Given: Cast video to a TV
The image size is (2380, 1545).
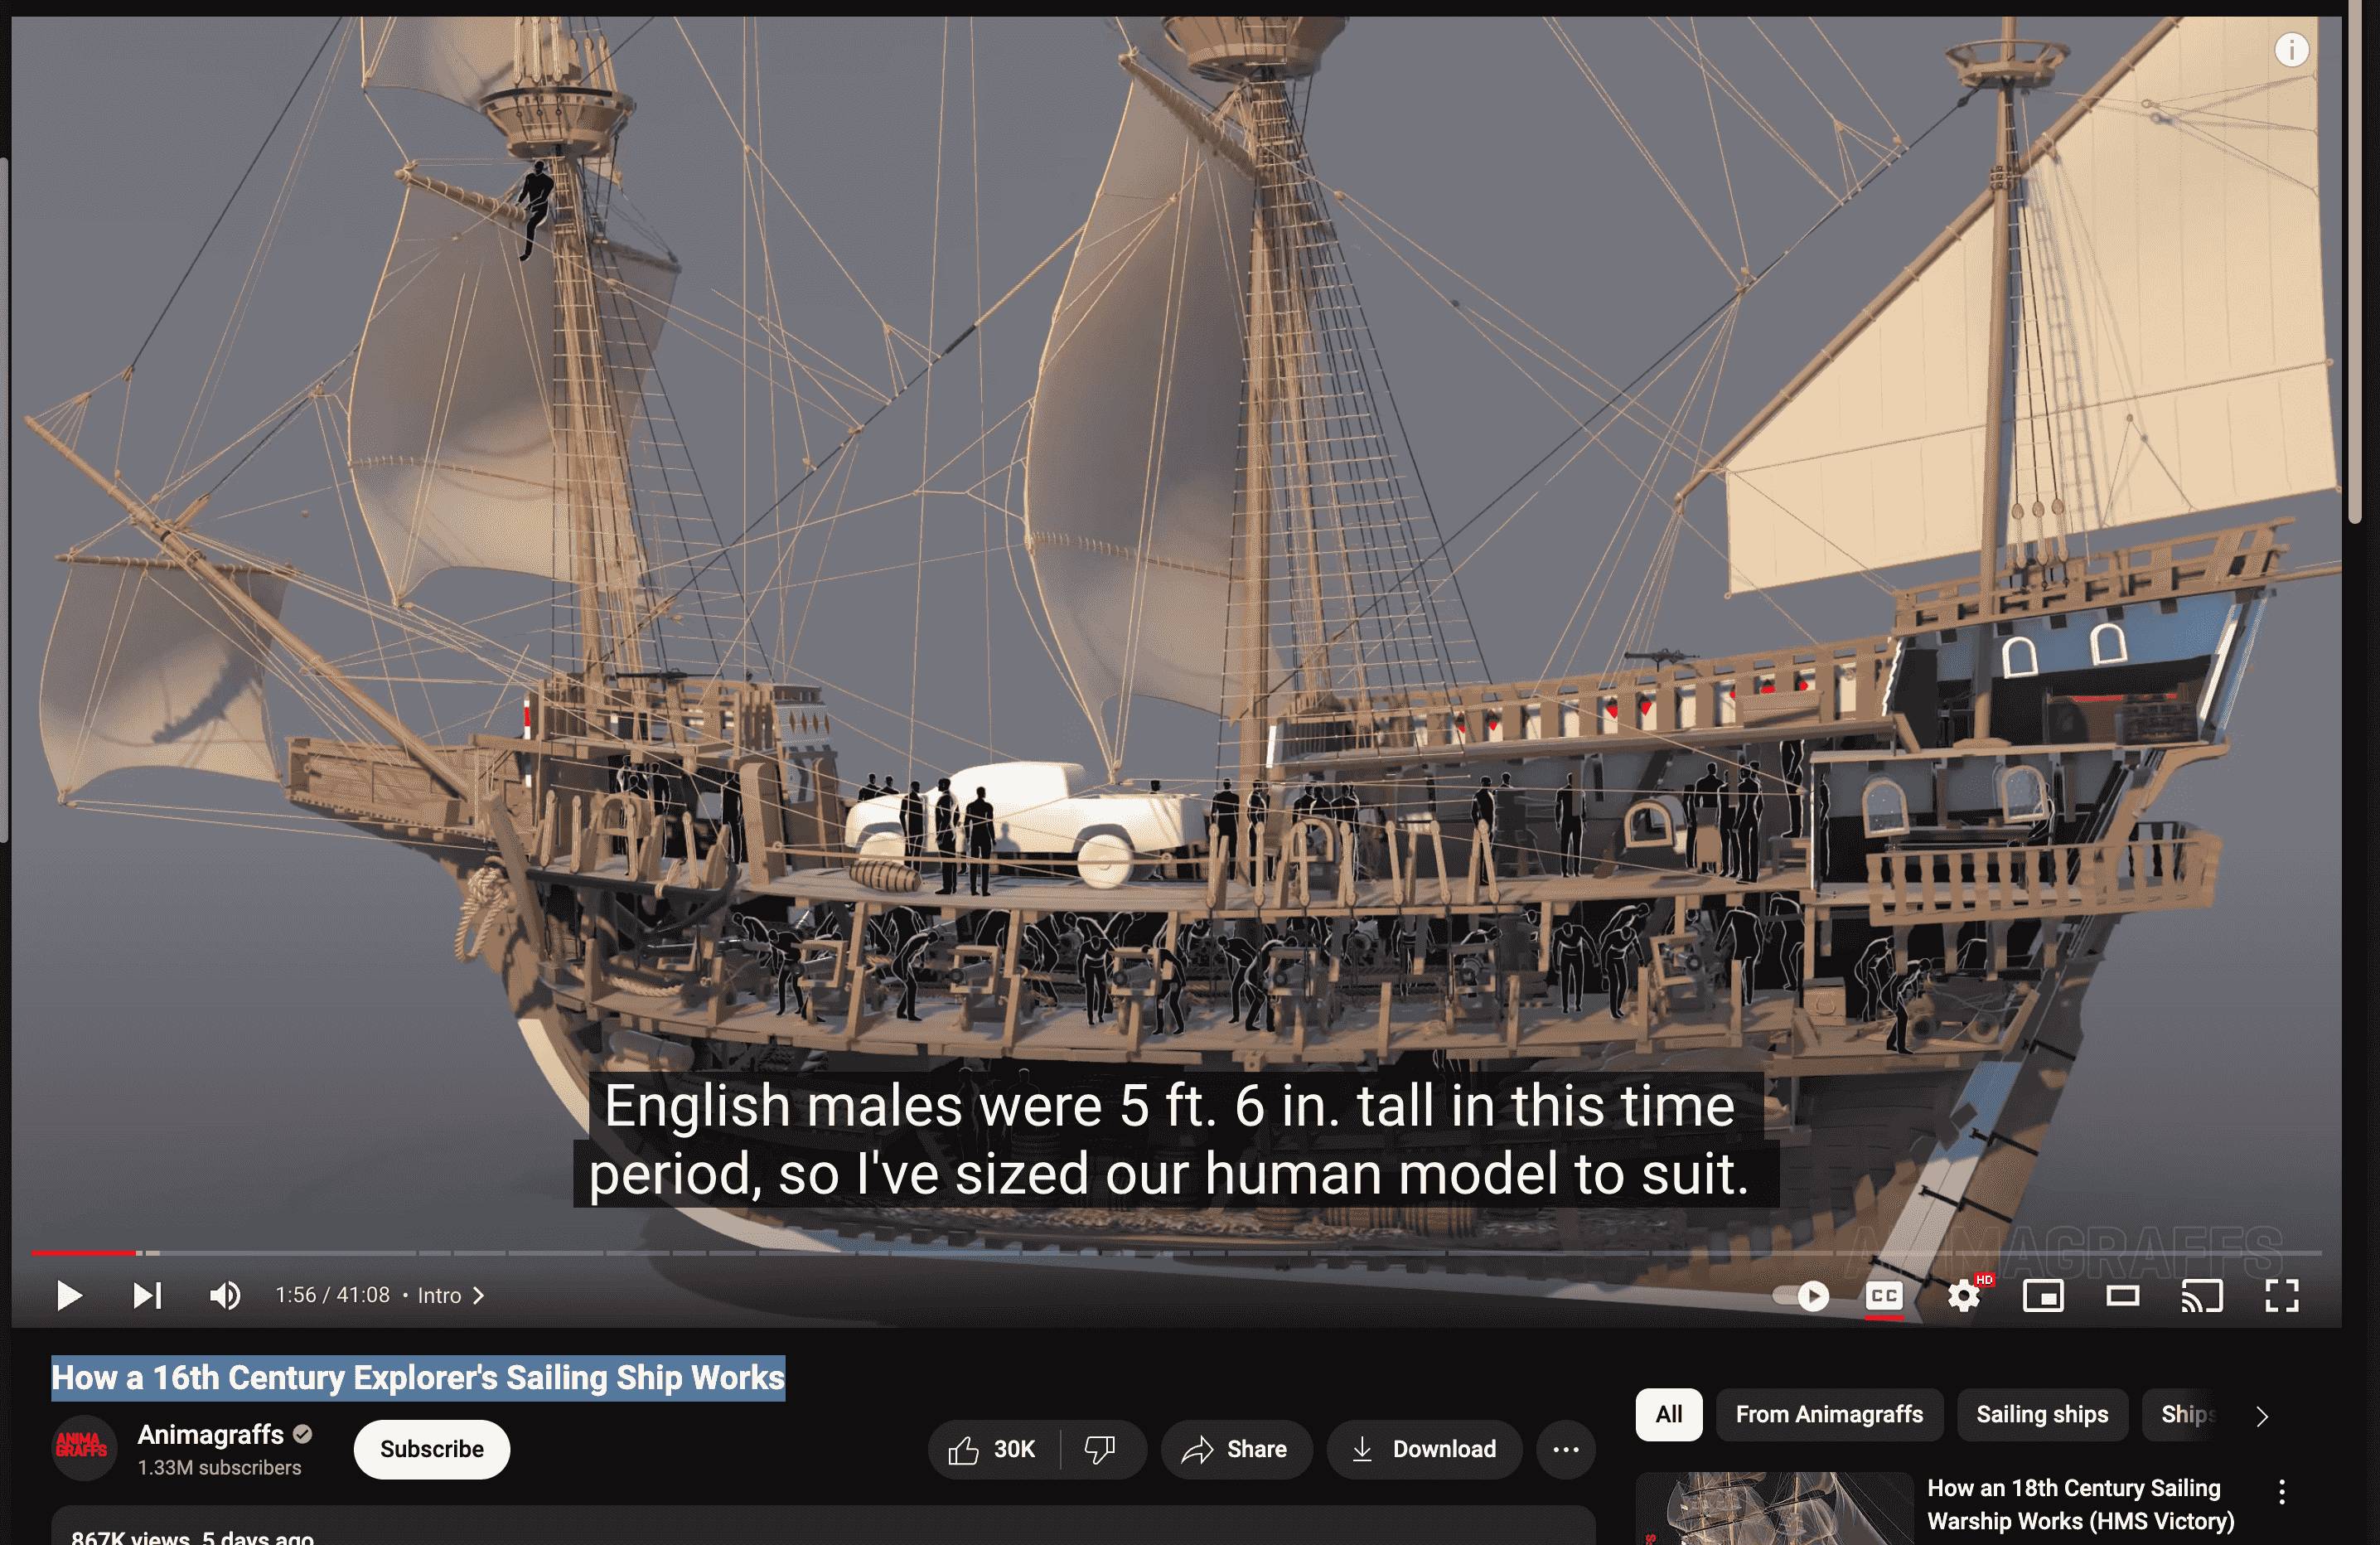Looking at the screenshot, I should [x=2202, y=1296].
